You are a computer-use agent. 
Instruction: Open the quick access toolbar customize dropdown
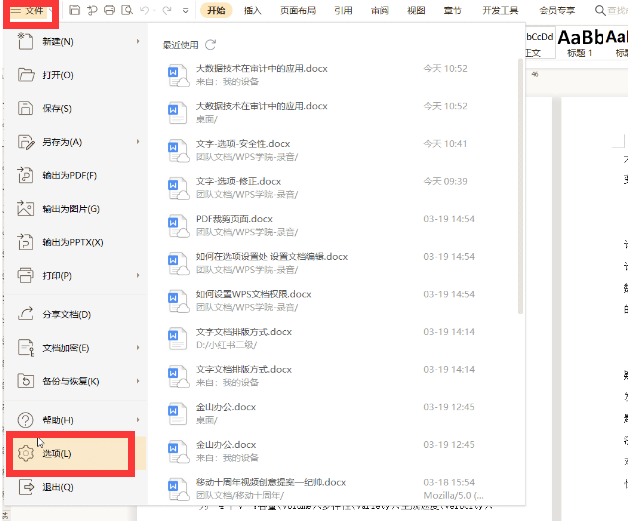tap(186, 10)
